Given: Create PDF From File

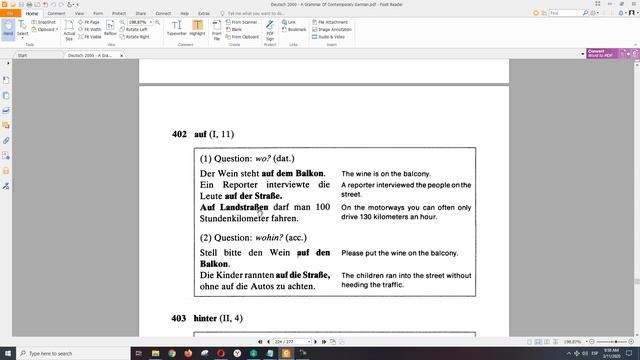Looking at the screenshot, I should (x=217, y=30).
